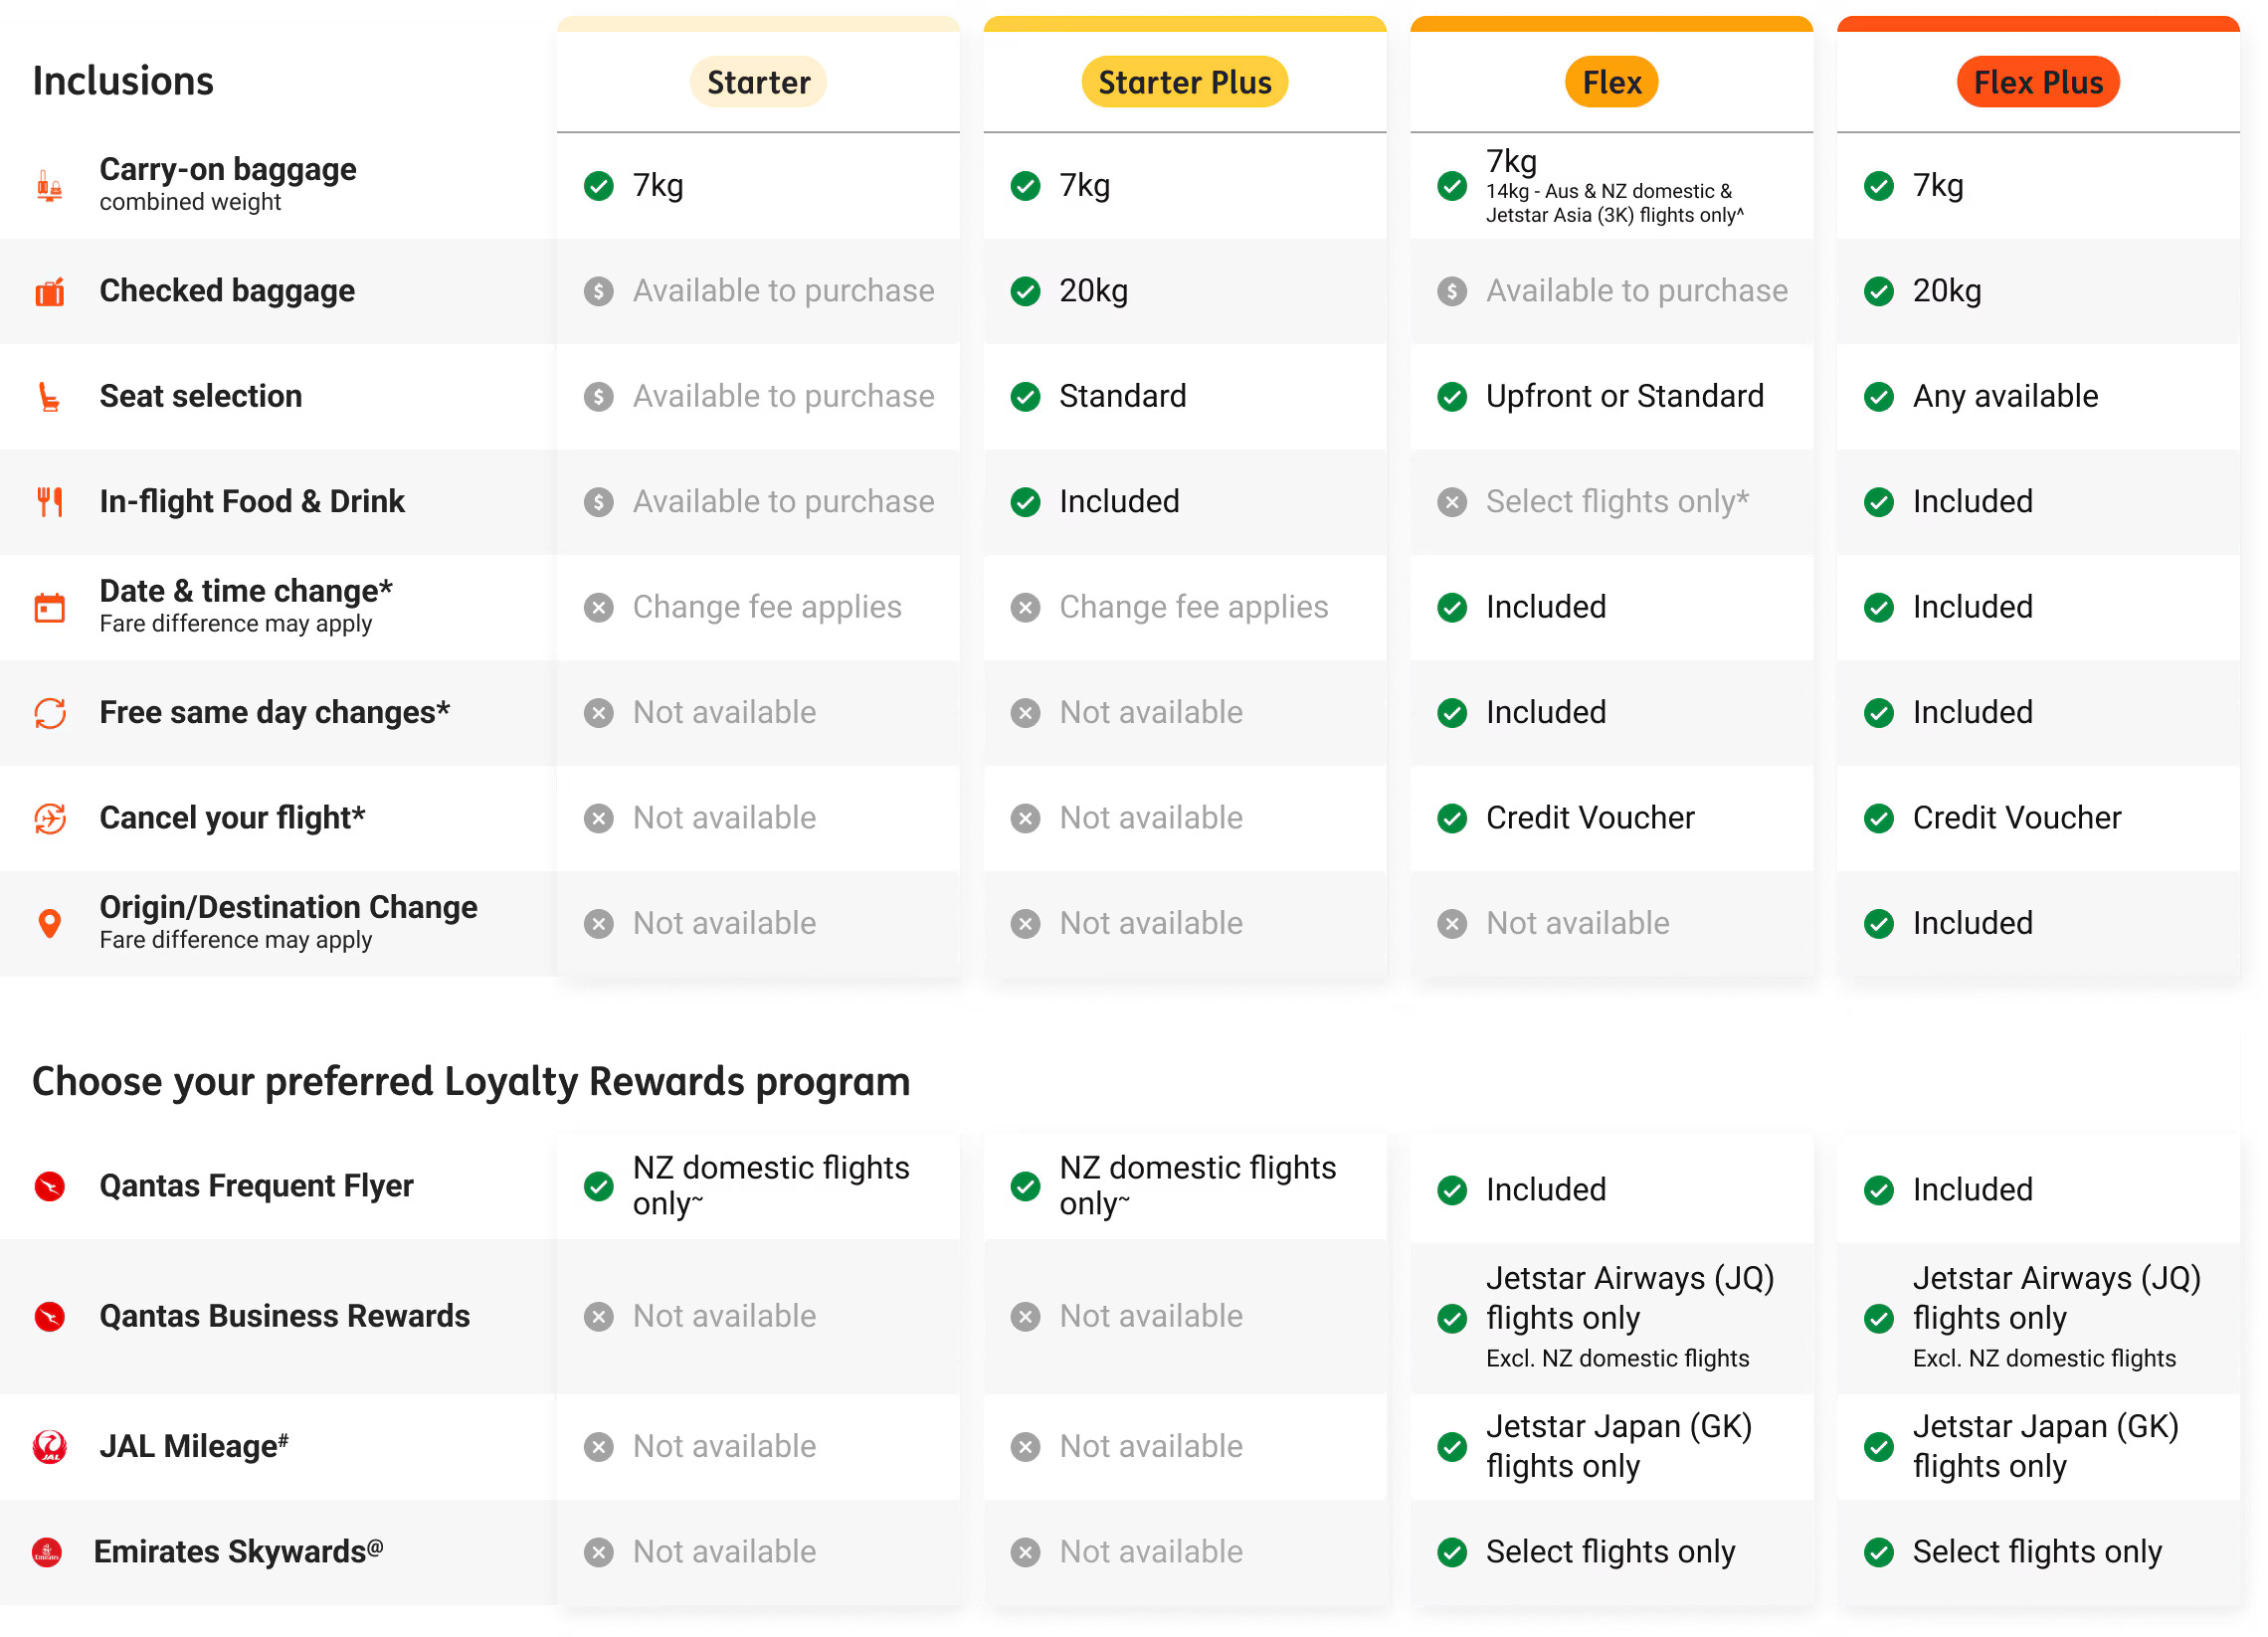Select the Flex fare column header
The width and height of the screenshot is (2268, 1637).
pos(1612,82)
